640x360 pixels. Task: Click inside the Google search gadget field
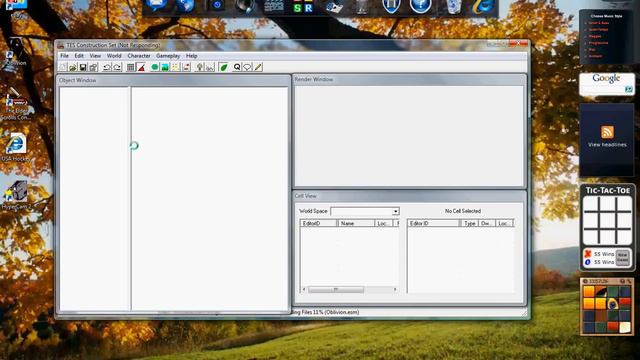click(x=602, y=89)
